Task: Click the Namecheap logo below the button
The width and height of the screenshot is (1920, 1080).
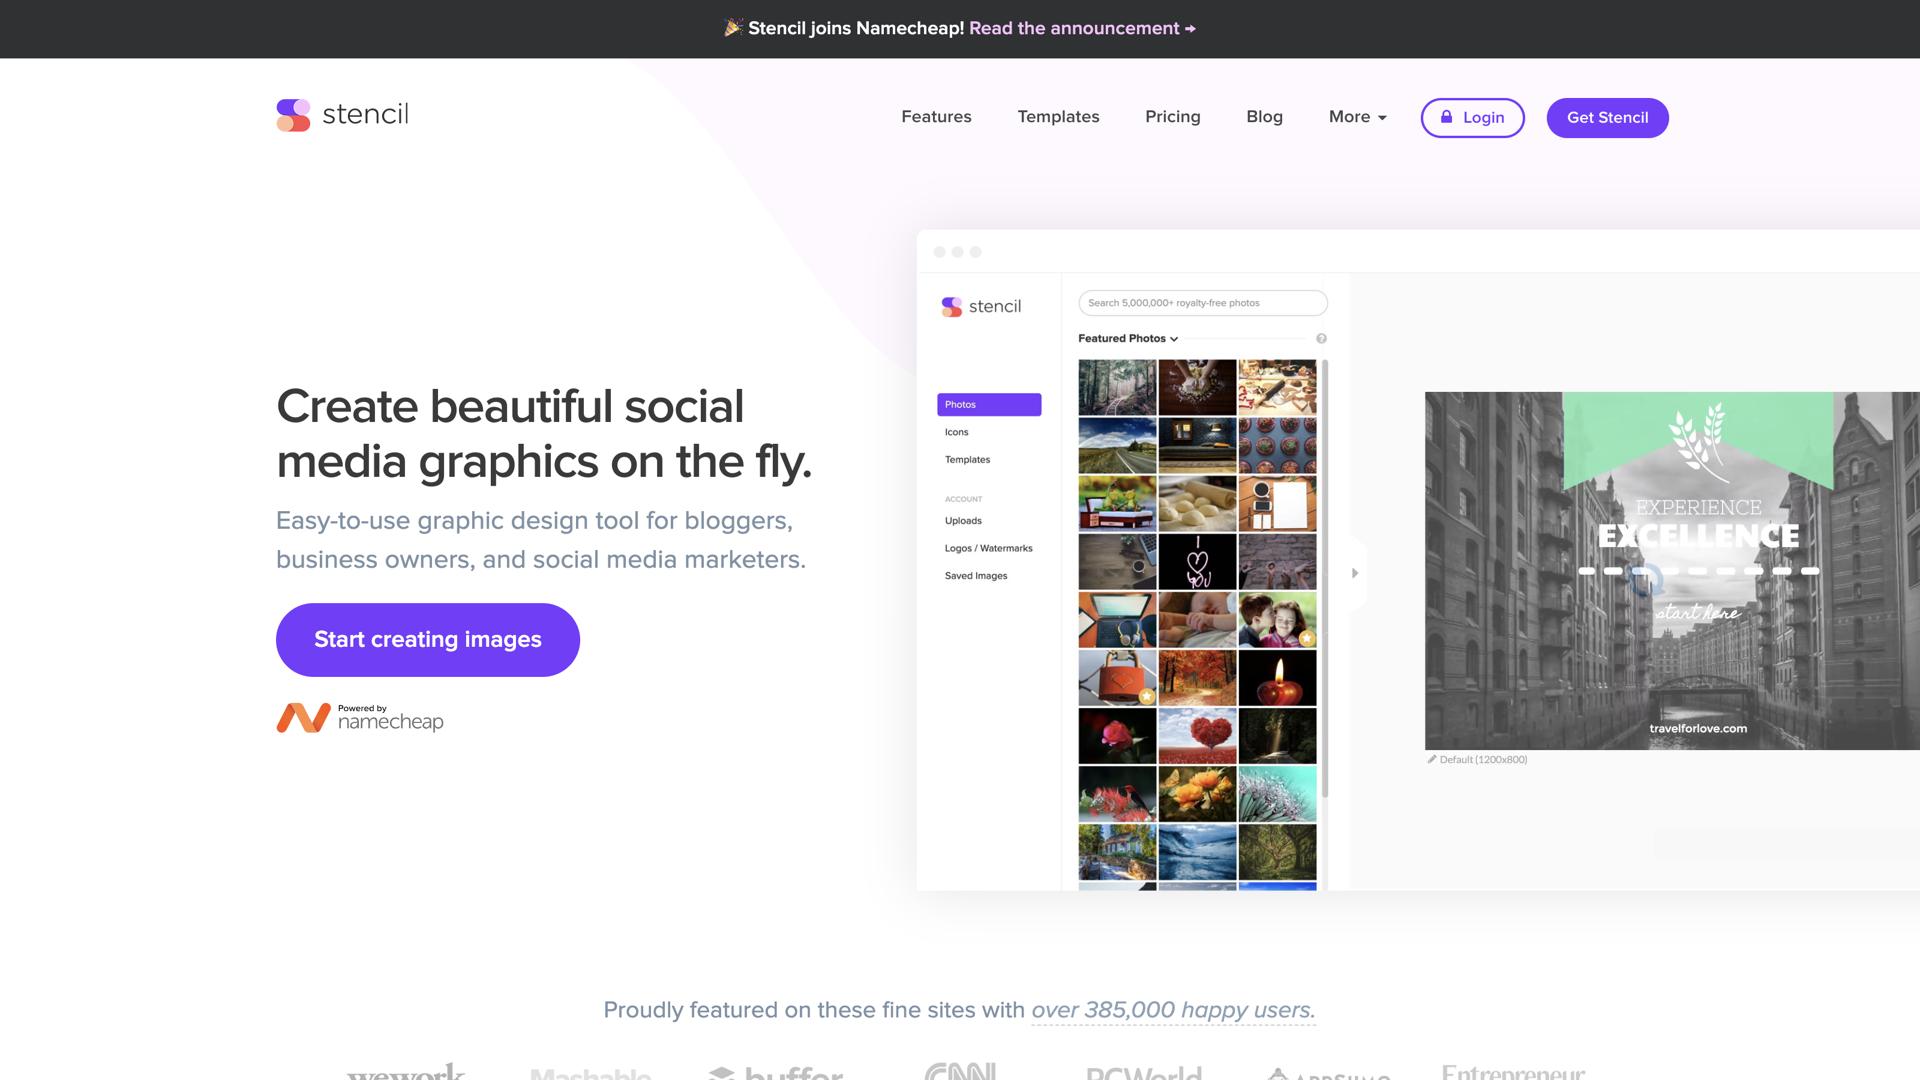Action: (360, 717)
